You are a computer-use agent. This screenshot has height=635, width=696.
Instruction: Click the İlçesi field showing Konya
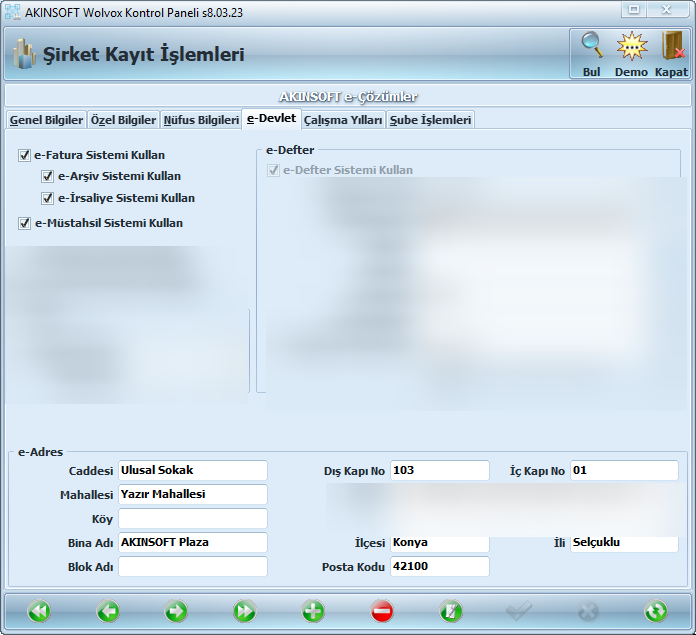point(440,543)
